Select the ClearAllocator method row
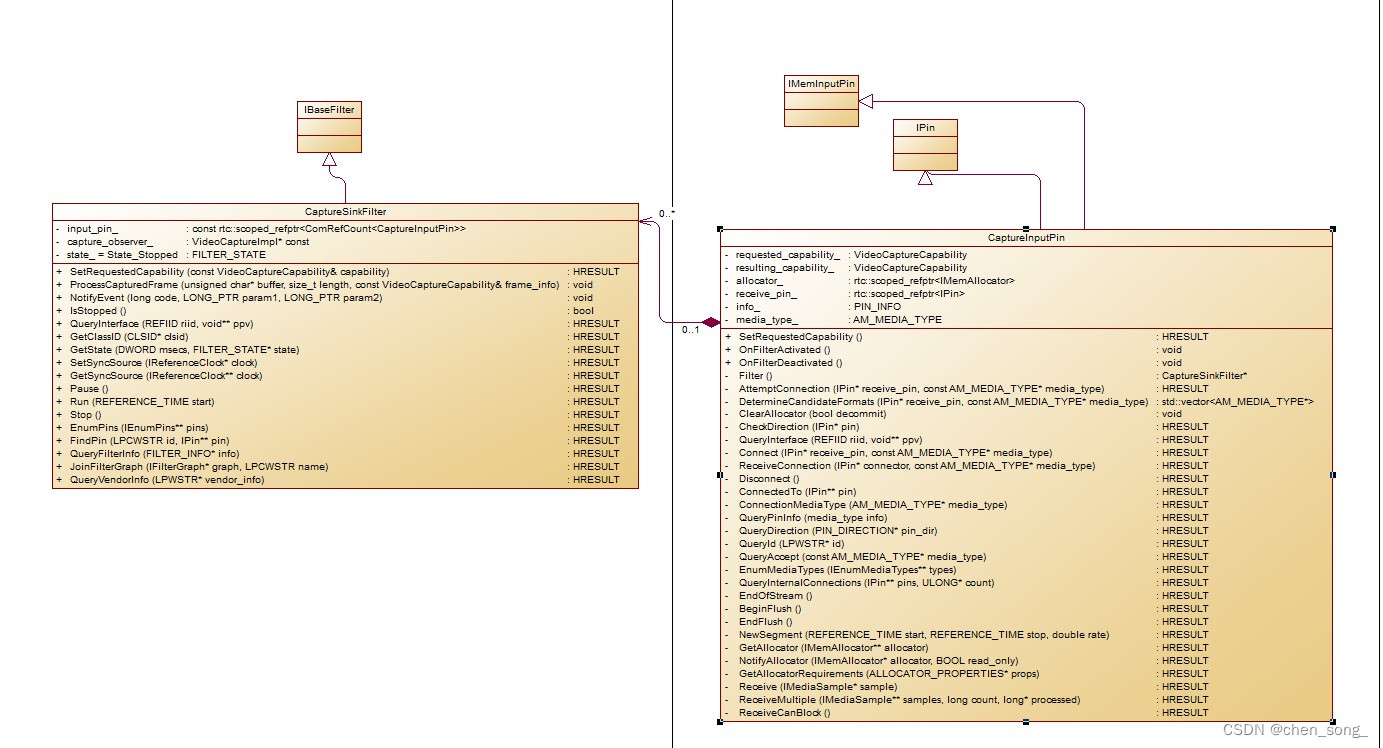Screen dimensions: 1383x748 [1026, 414]
